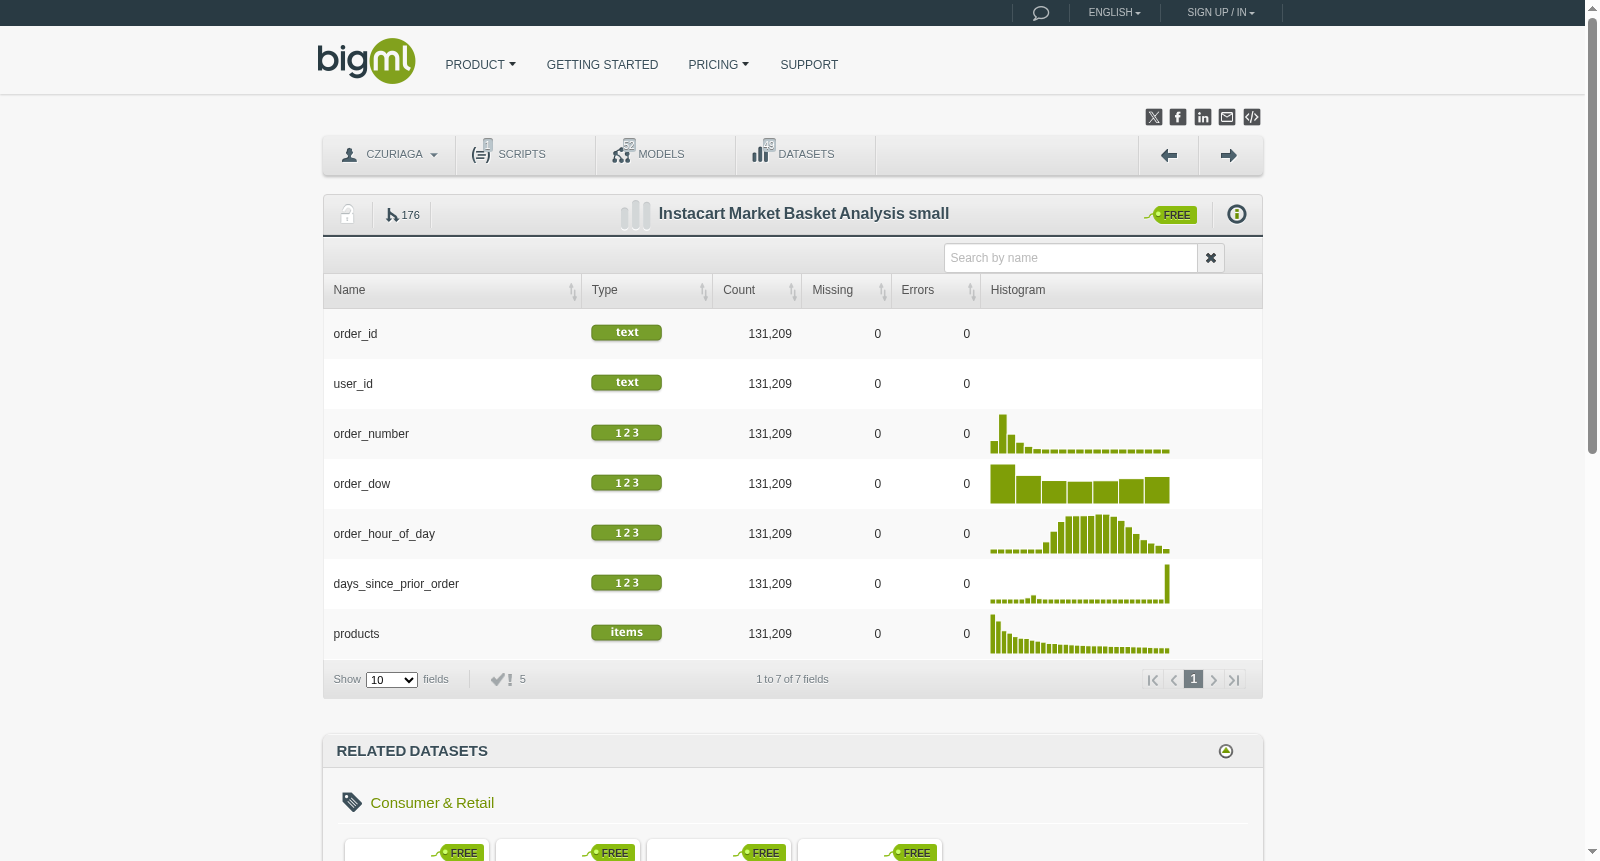Sort fields by Errors column
This screenshot has height=861, width=1600.
pyautogui.click(x=936, y=291)
